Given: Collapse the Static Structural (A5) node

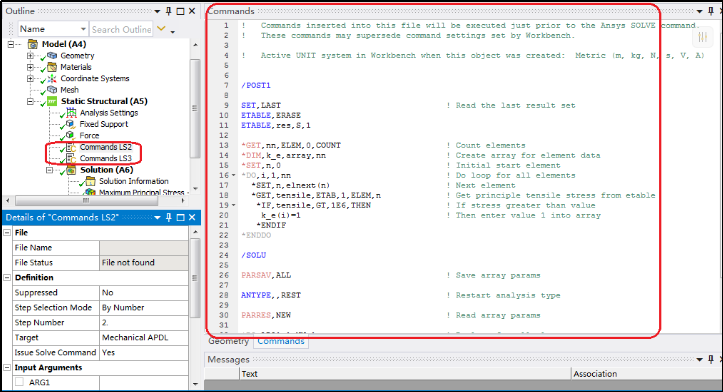Looking at the screenshot, I should pyautogui.click(x=30, y=101).
